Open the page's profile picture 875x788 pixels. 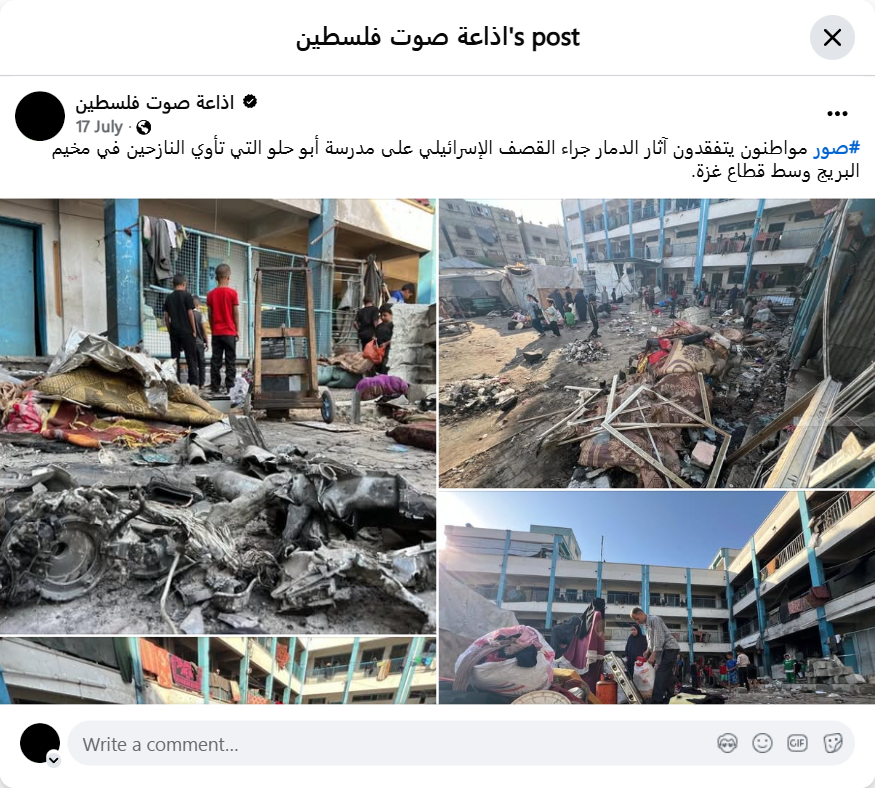40,116
